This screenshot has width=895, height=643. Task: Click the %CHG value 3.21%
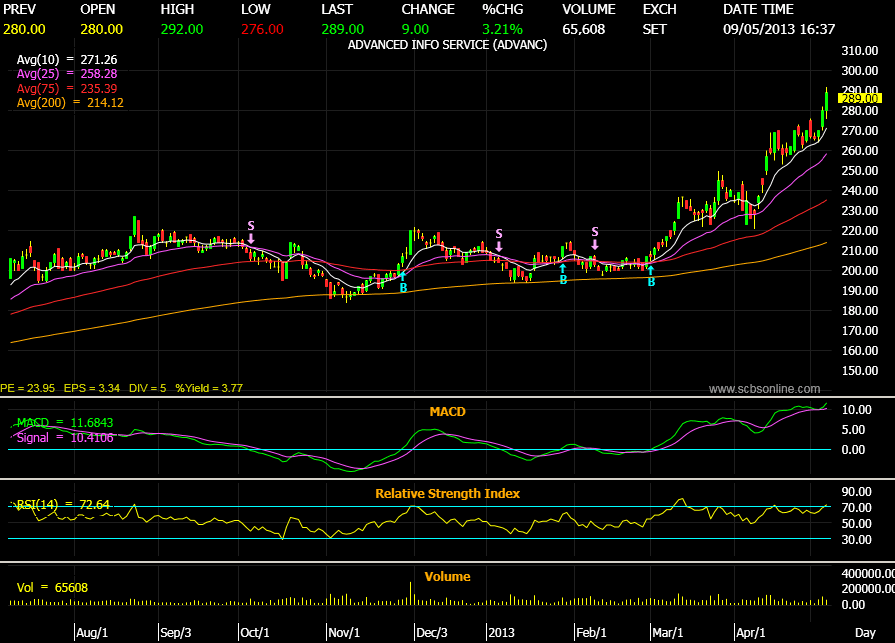point(502,29)
